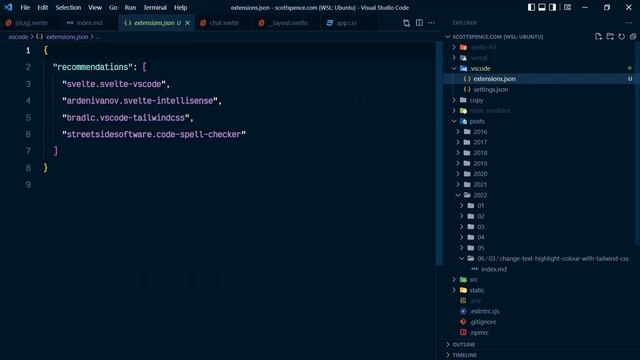640x360 pixels.
Task: Refresh the Explorer file tree
Action: click(621, 37)
